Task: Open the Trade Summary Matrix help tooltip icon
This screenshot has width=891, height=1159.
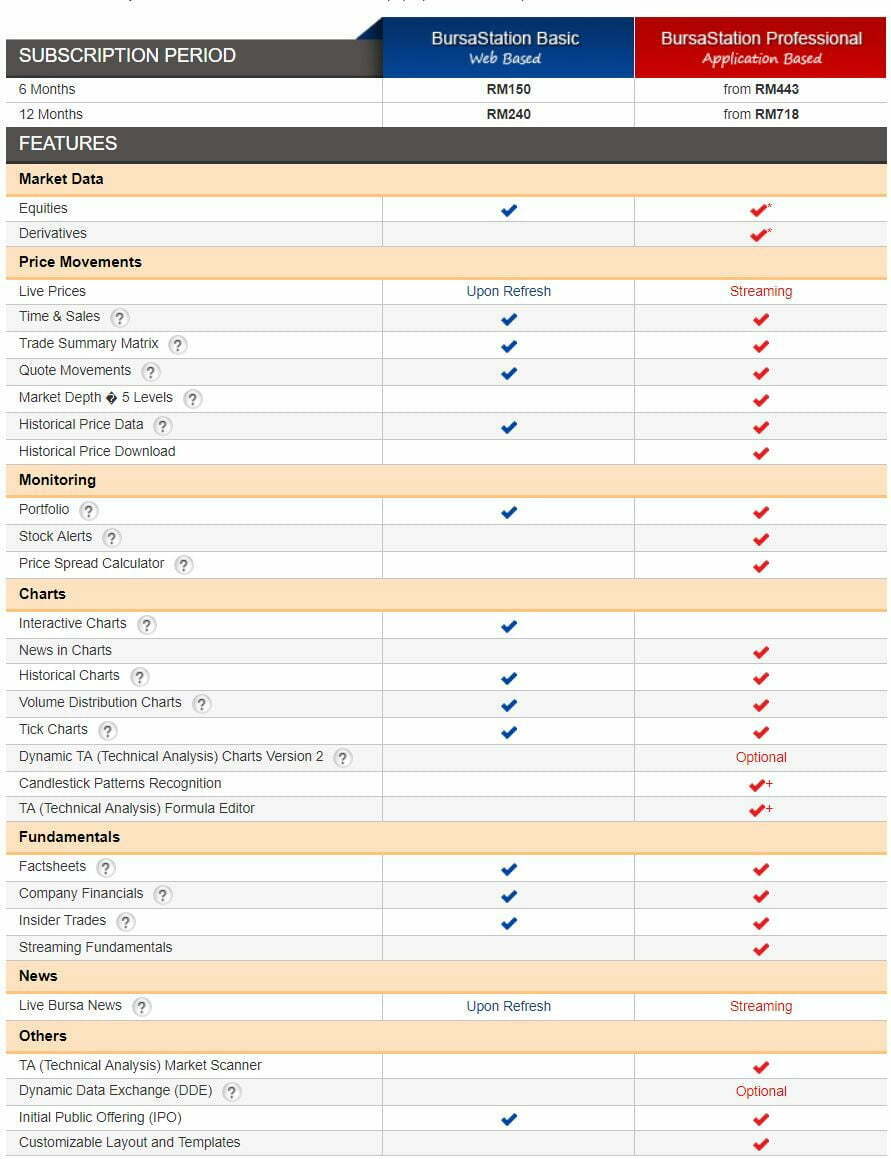Action: [x=178, y=345]
